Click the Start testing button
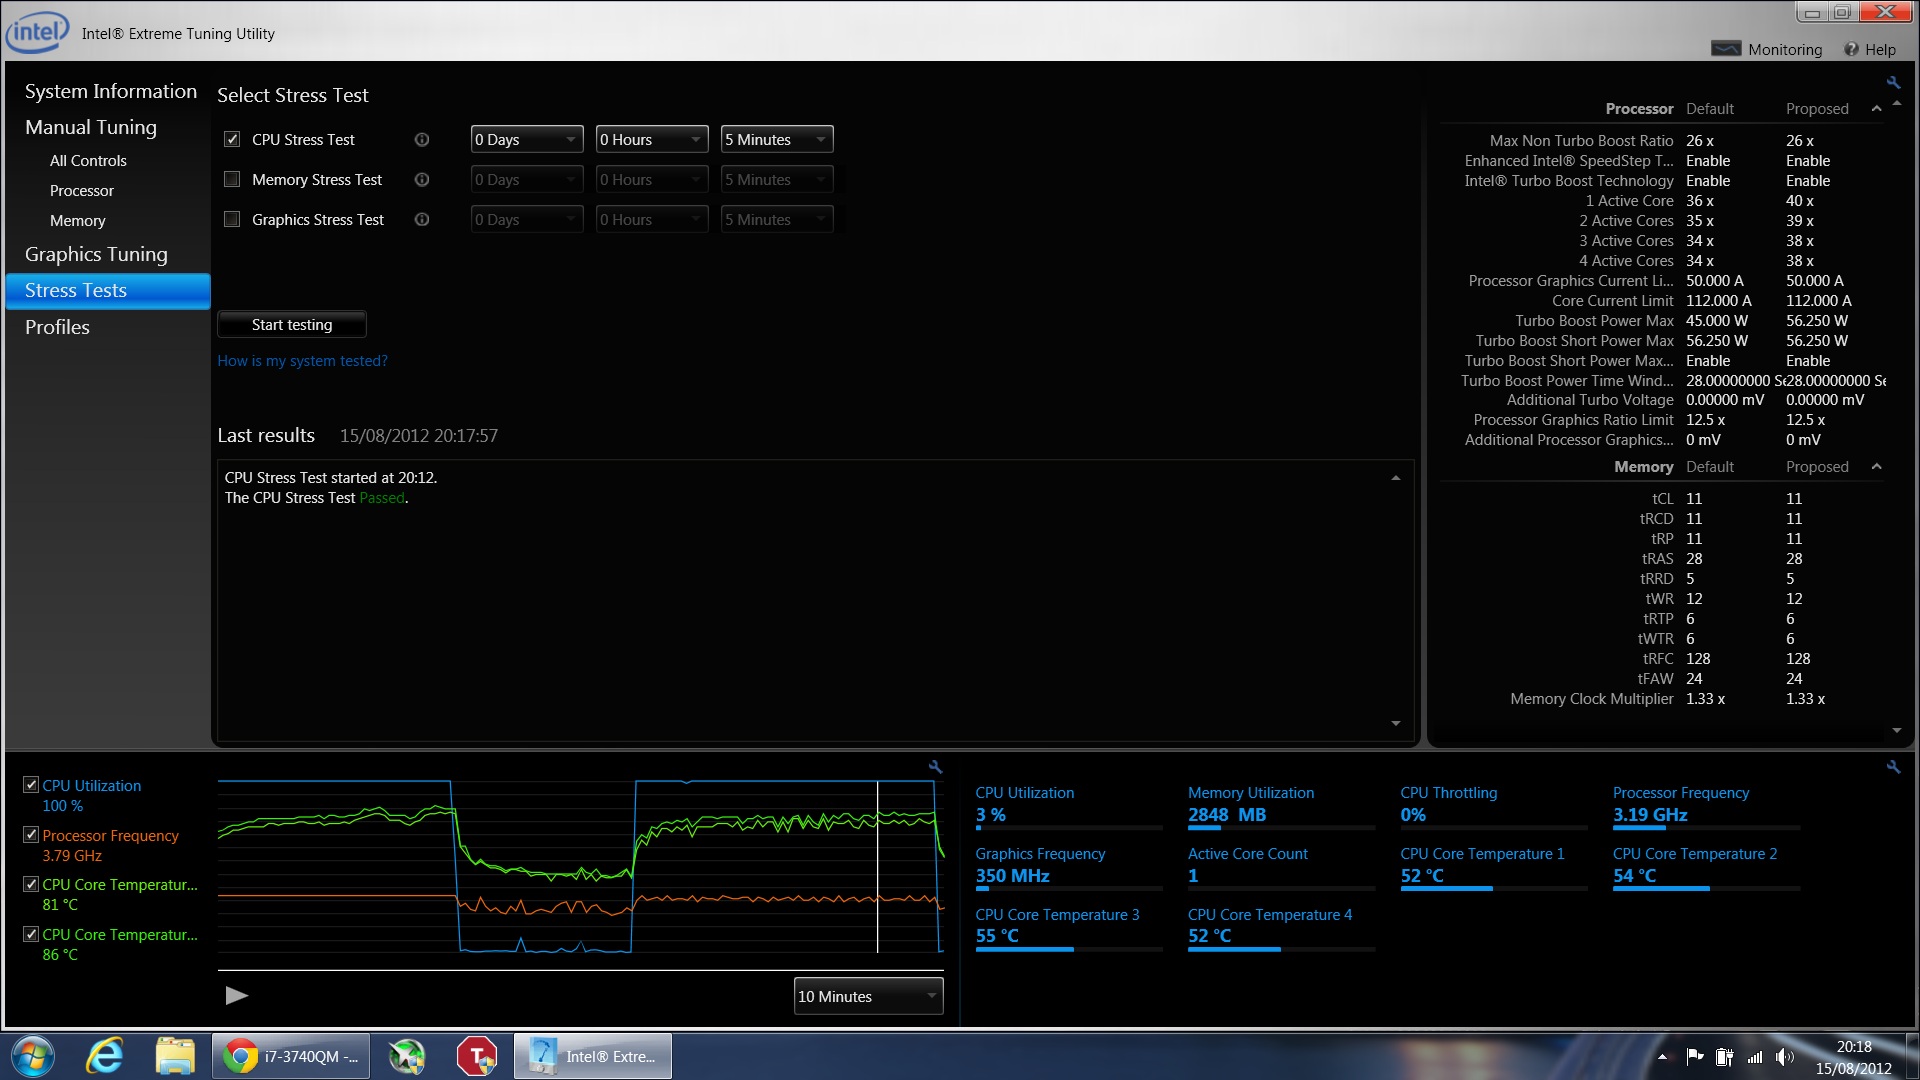1920x1080 pixels. click(292, 325)
